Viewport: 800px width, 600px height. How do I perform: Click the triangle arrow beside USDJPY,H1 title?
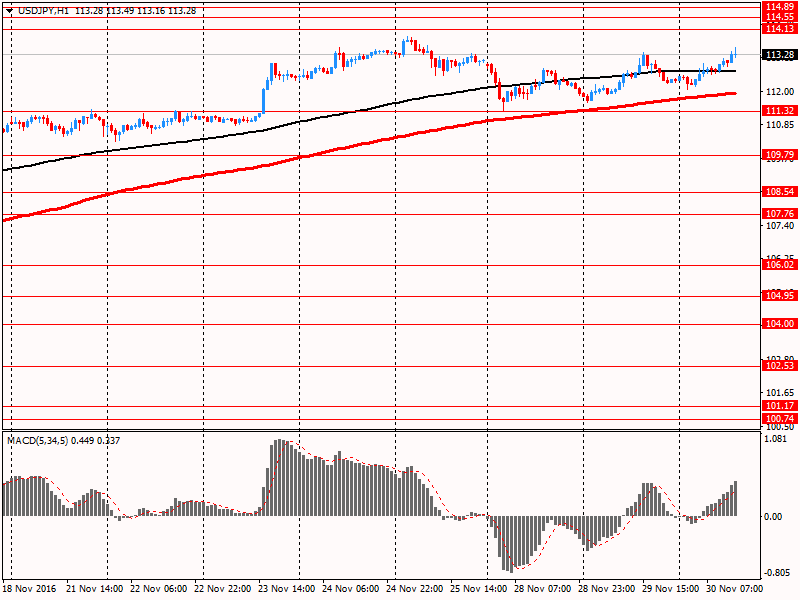click(x=7, y=10)
